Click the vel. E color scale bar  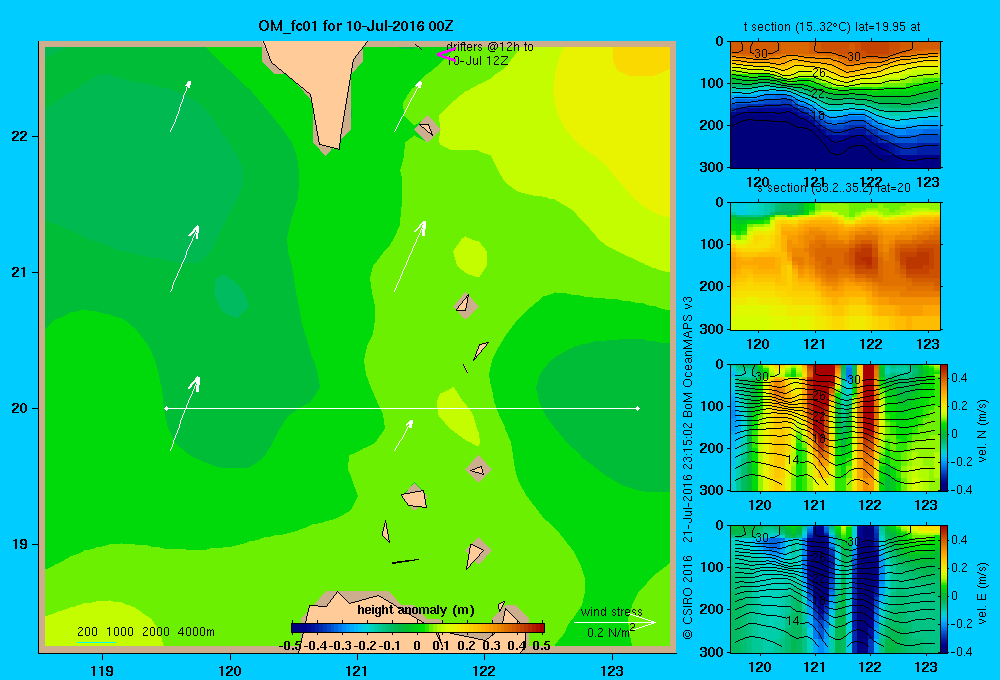tap(945, 589)
